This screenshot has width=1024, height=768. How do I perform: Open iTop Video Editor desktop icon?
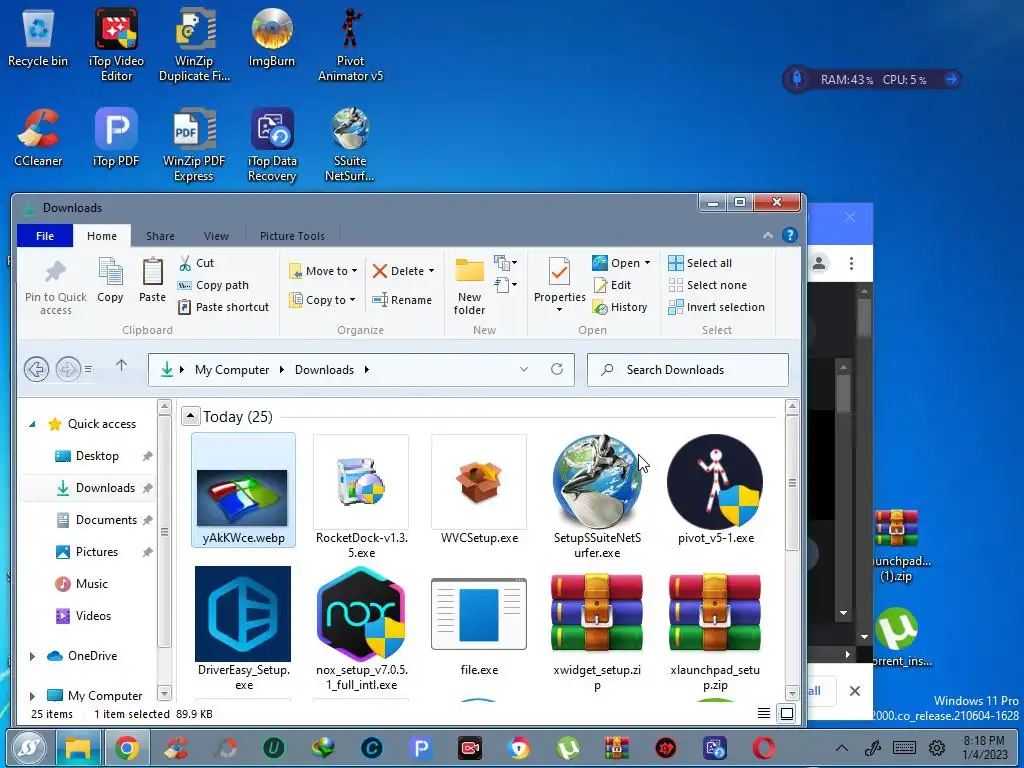(116, 46)
